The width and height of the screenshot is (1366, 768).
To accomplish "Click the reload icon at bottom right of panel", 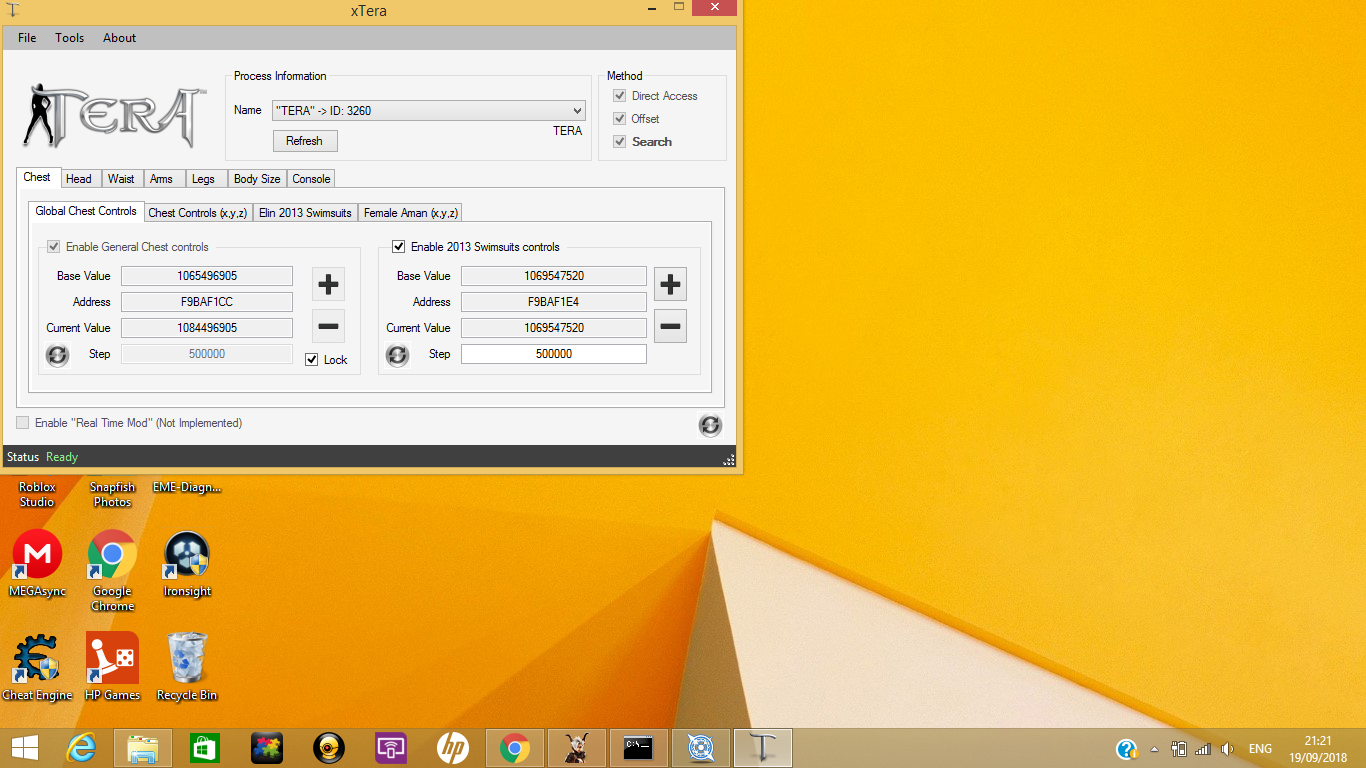I will coord(710,425).
